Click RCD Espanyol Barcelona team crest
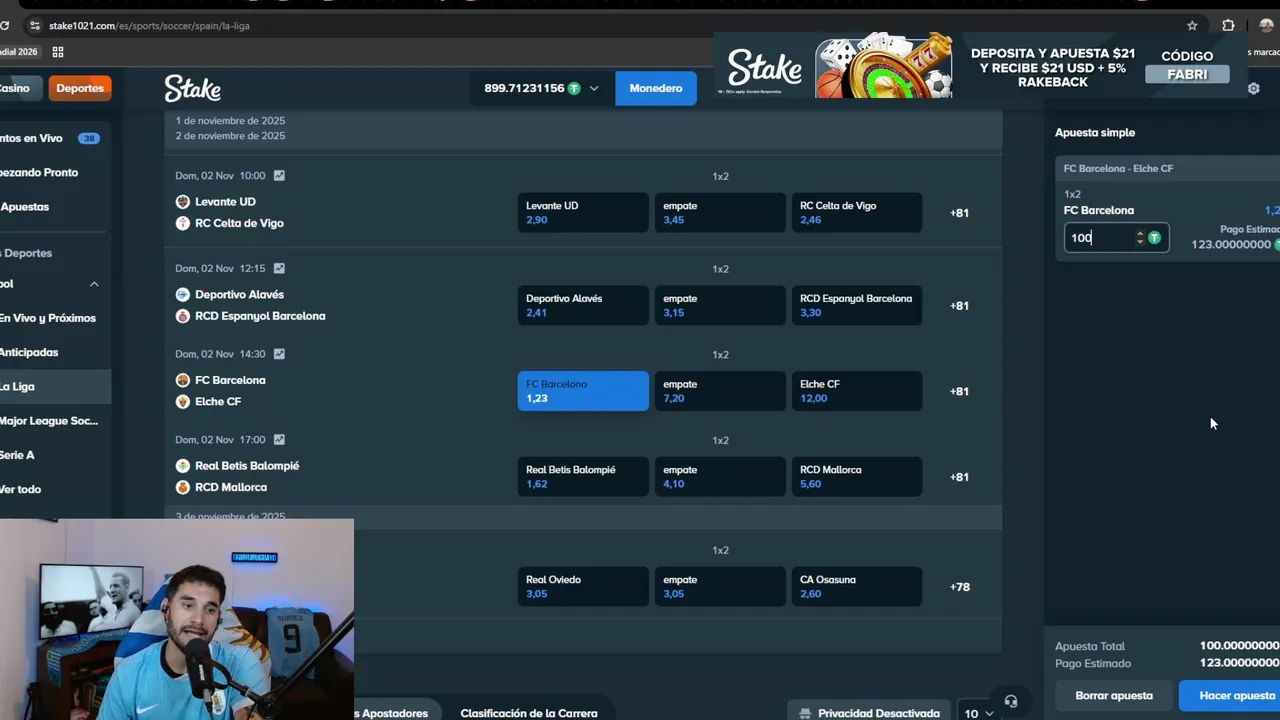Viewport: 1280px width, 720px height. pos(182,316)
